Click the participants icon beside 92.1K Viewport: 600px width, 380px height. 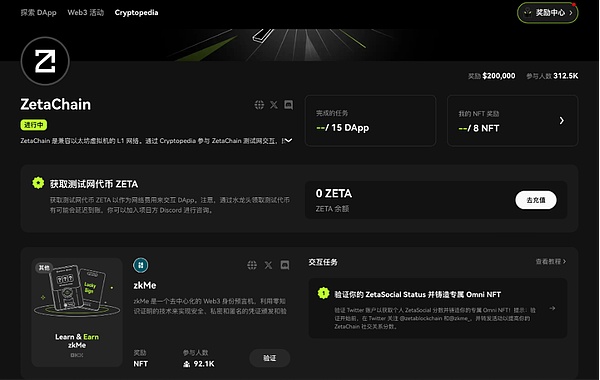coord(187,364)
